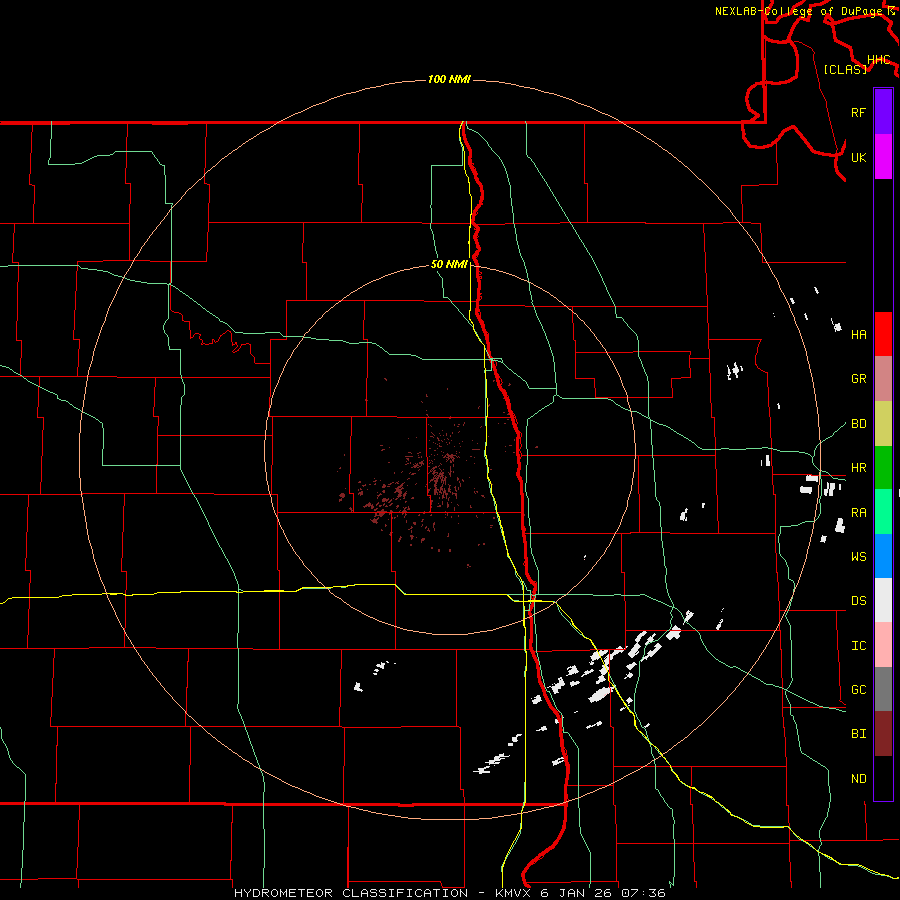Screen dimensions: 900x900
Task: Click the WS legend label
Action: coord(858,557)
